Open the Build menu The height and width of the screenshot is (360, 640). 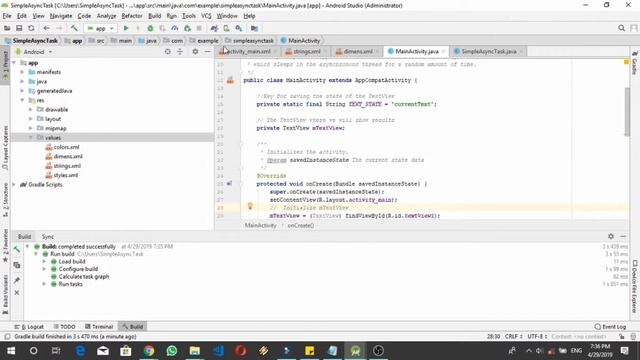point(154,16)
